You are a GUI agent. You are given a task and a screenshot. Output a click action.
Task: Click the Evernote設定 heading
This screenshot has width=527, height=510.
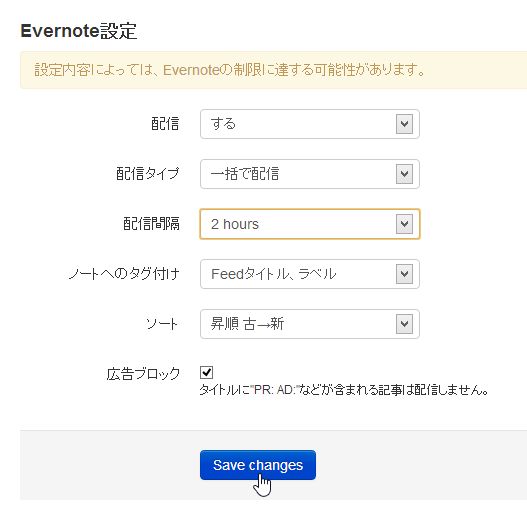(79, 31)
